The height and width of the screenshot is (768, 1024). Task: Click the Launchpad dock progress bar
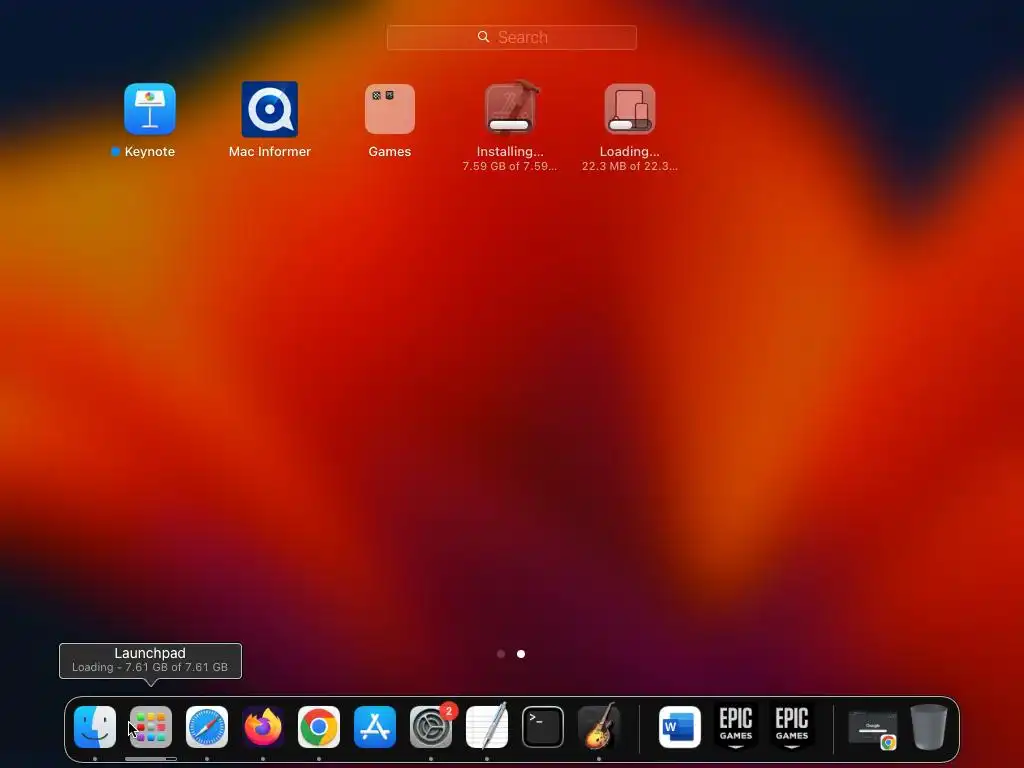point(151,759)
